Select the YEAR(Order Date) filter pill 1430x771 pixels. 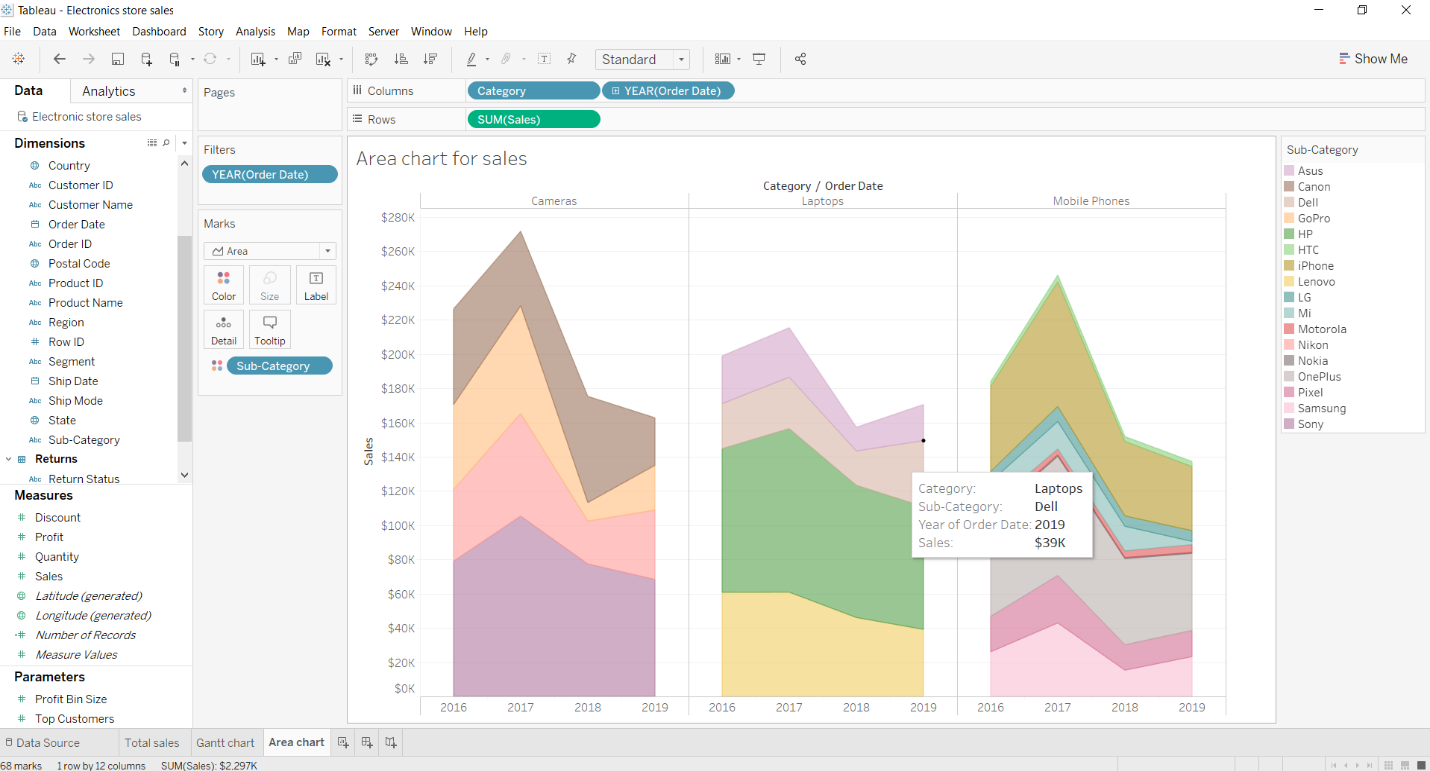[x=269, y=174]
